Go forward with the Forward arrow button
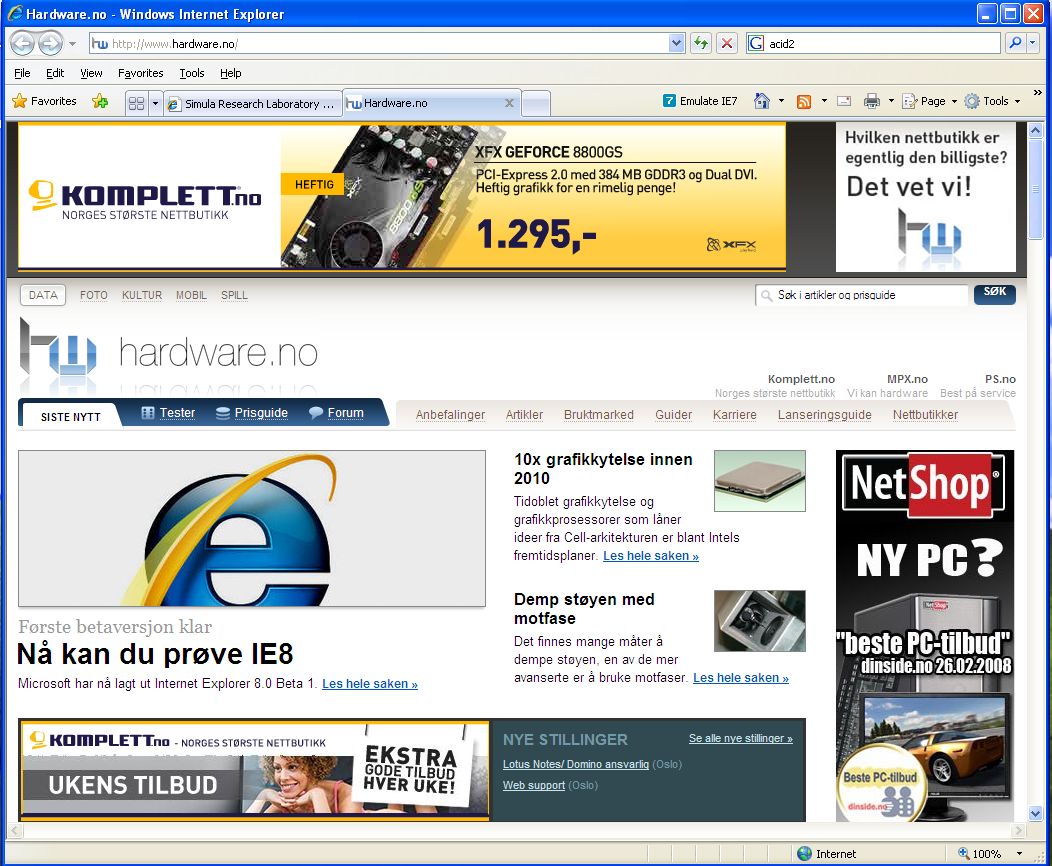The height and width of the screenshot is (866, 1052). click(x=50, y=44)
